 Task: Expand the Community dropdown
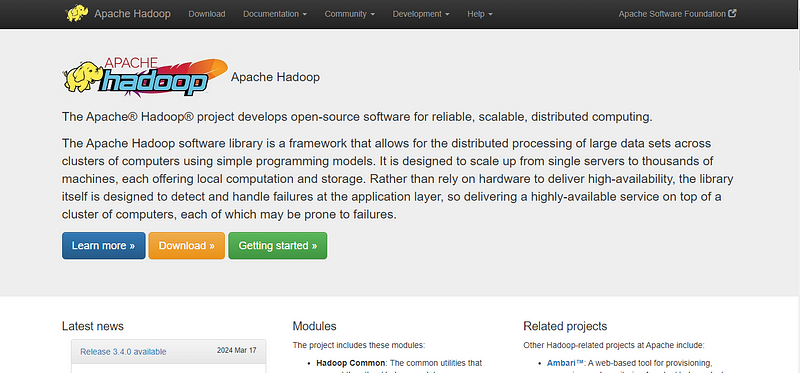tap(349, 14)
